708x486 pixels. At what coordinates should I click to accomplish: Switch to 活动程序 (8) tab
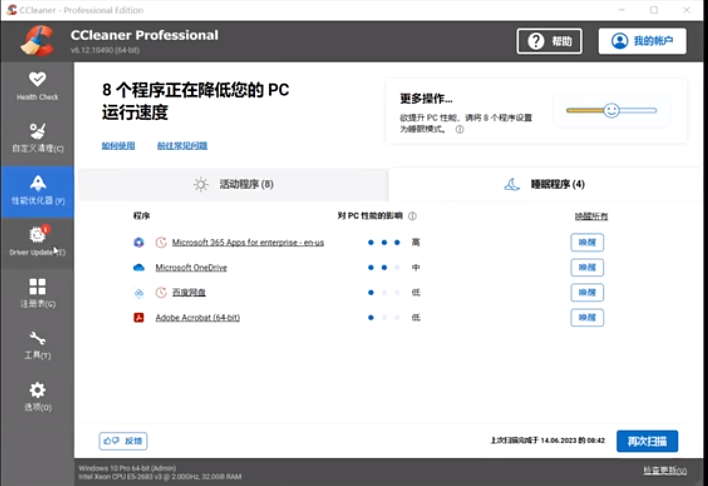click(x=233, y=184)
